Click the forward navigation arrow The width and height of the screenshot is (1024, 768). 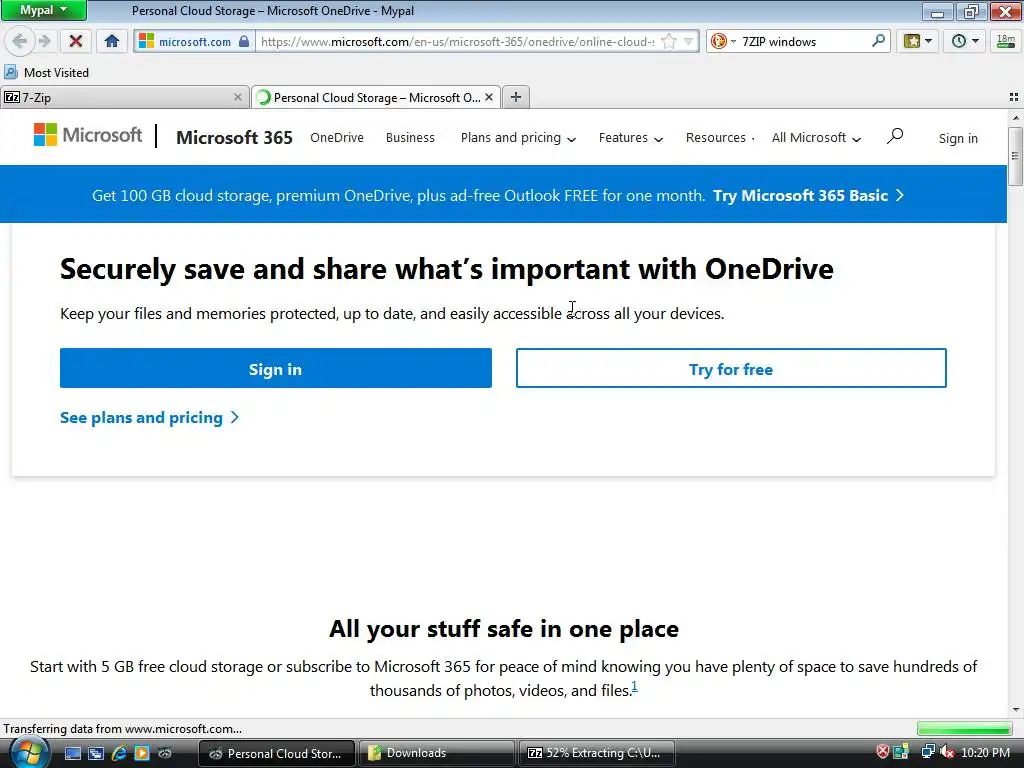(44, 41)
